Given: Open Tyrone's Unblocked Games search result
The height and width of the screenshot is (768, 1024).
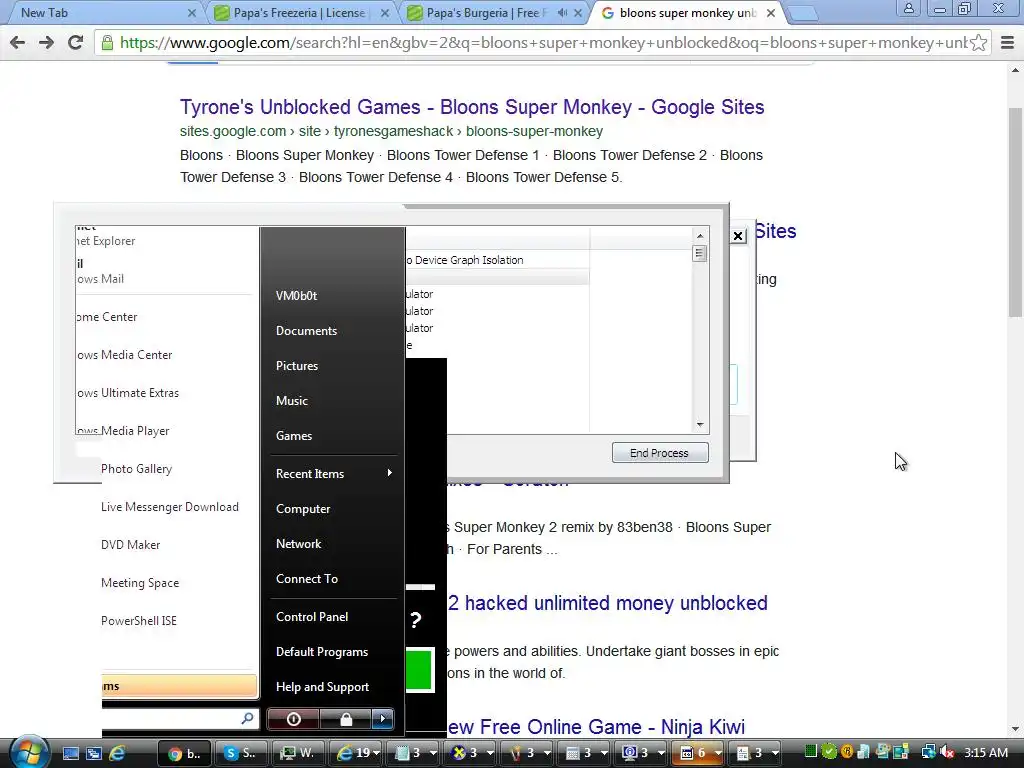Looking at the screenshot, I should 472,107.
